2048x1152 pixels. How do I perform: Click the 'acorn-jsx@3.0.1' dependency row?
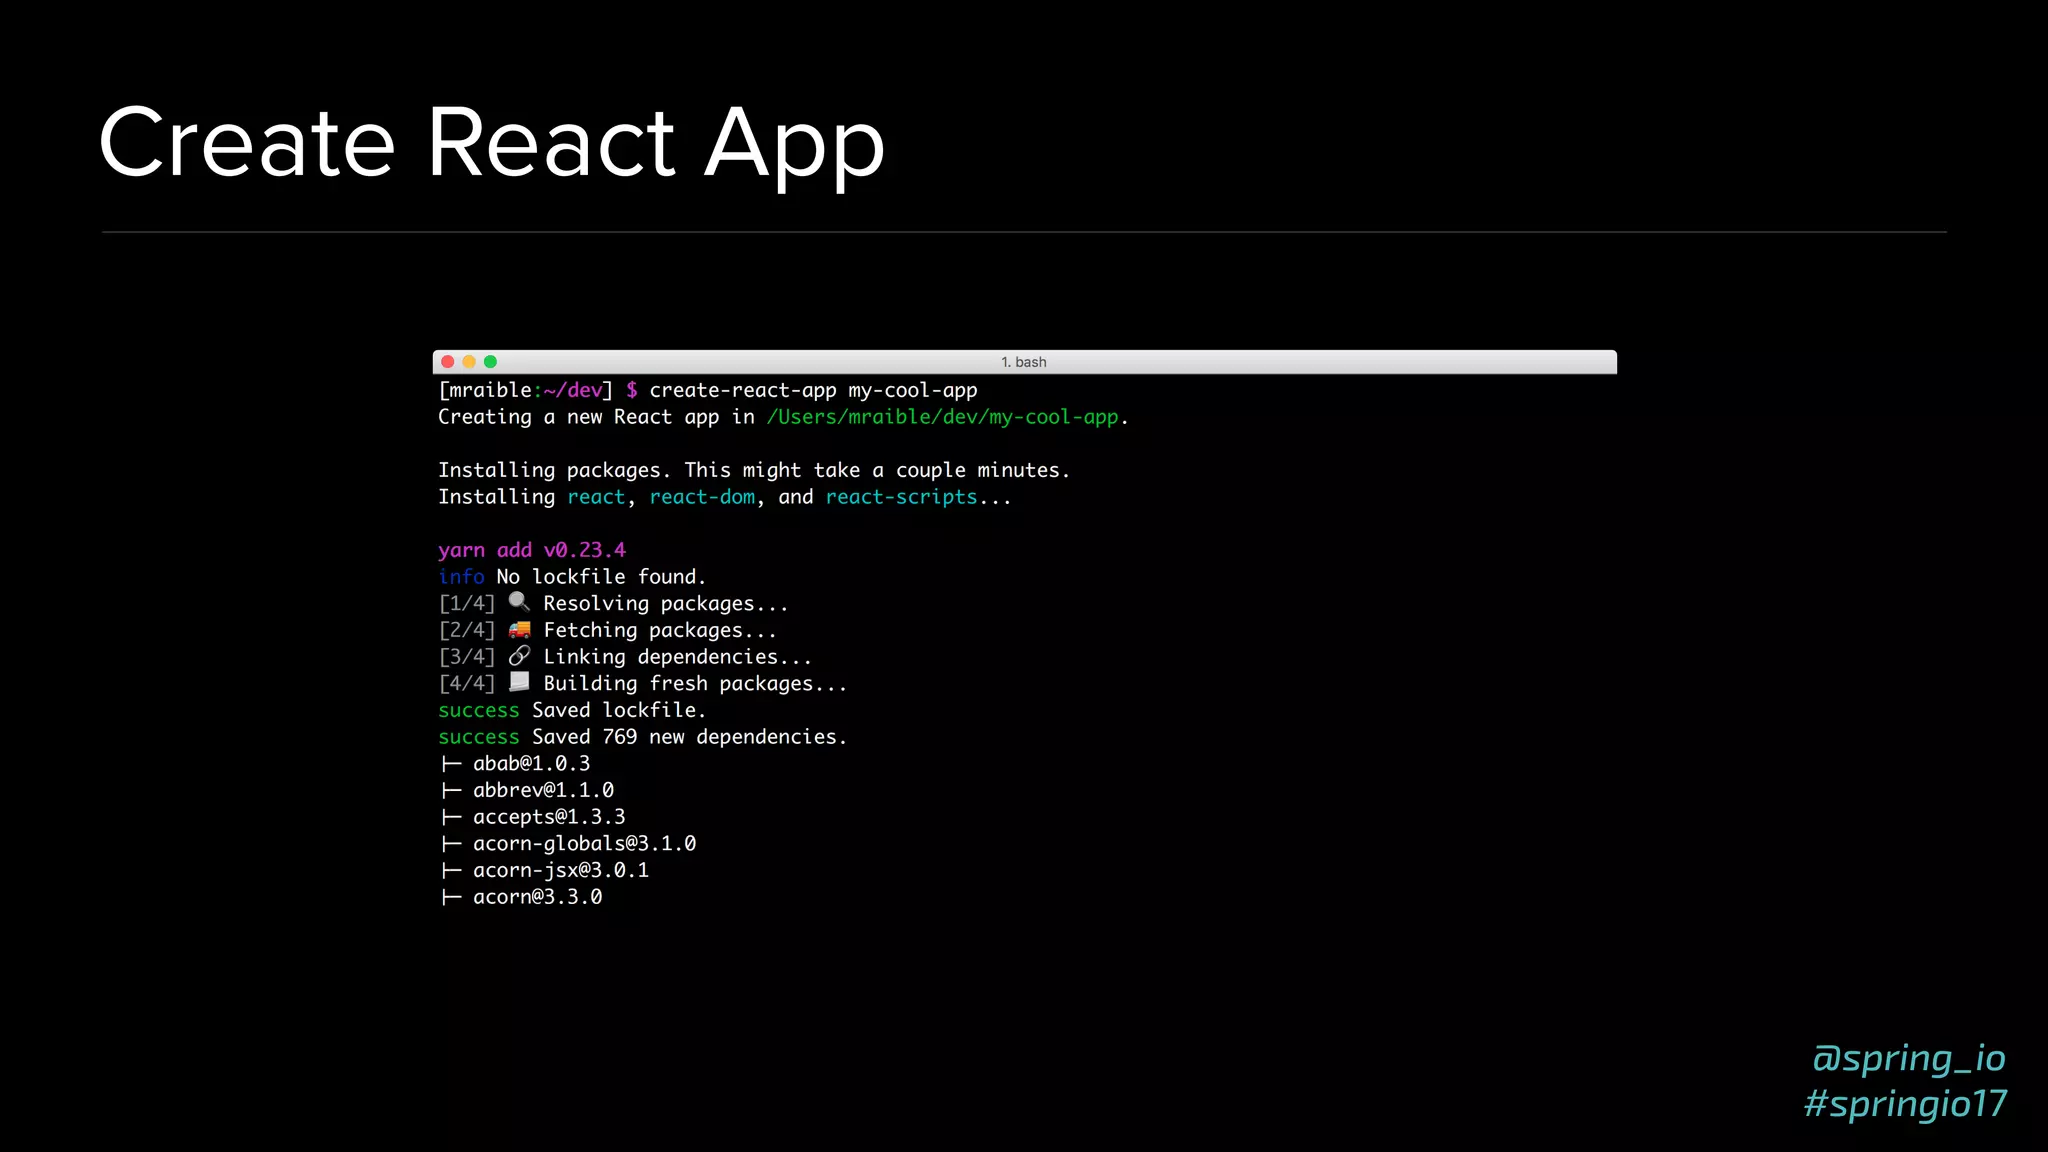coord(545,870)
